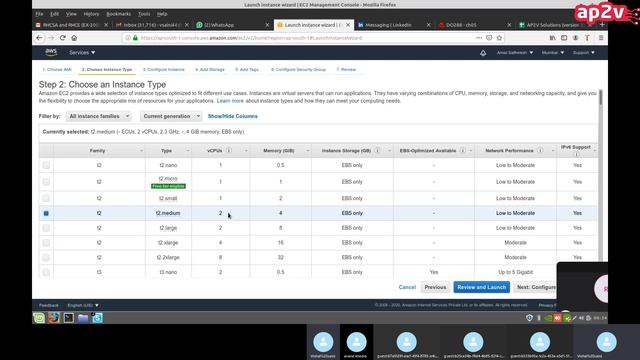The height and width of the screenshot is (360, 640).
Task: Select the t2.xlarge instance checkbox
Action: [x=46, y=243]
